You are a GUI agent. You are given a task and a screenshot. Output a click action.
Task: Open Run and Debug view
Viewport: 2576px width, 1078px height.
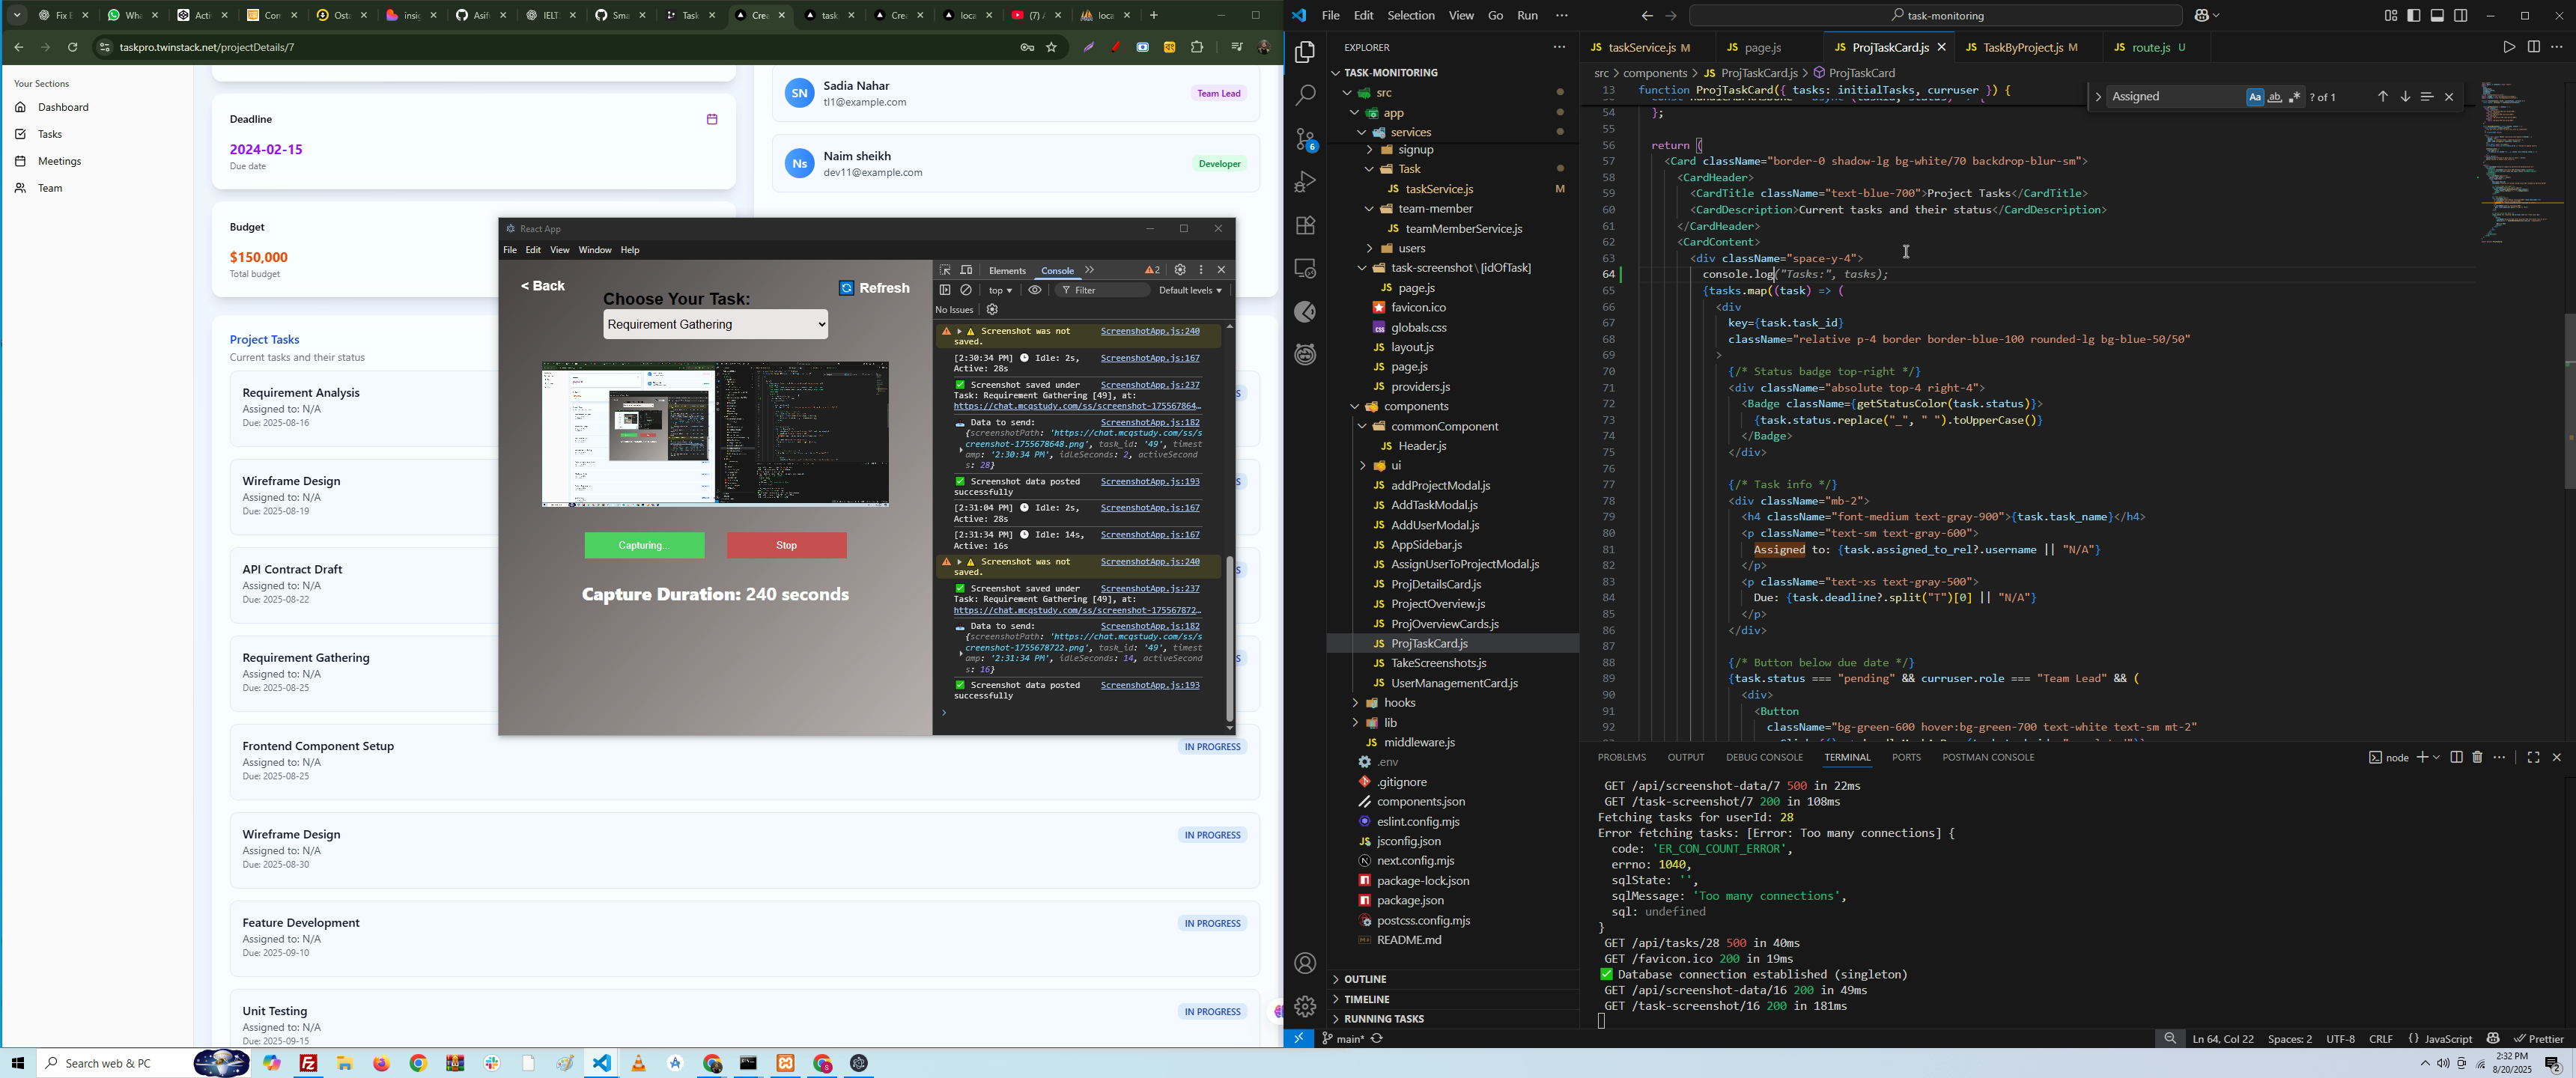[x=1305, y=182]
